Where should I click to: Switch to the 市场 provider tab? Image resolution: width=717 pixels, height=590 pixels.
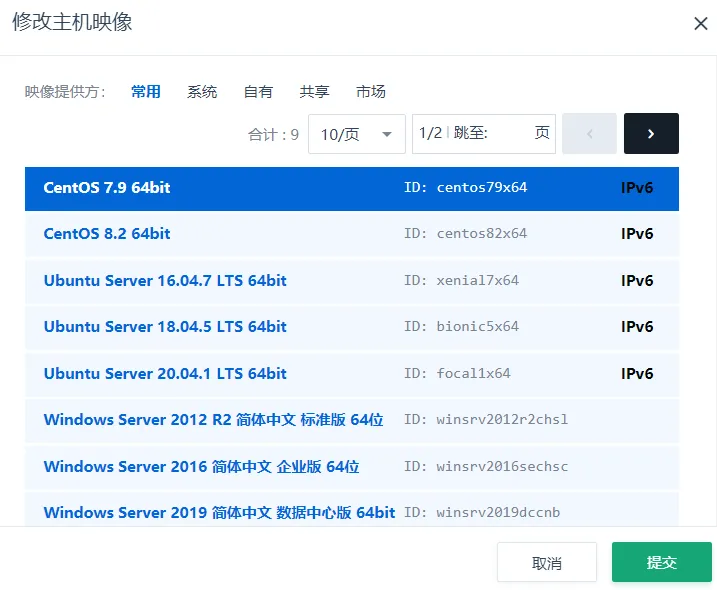click(x=371, y=91)
